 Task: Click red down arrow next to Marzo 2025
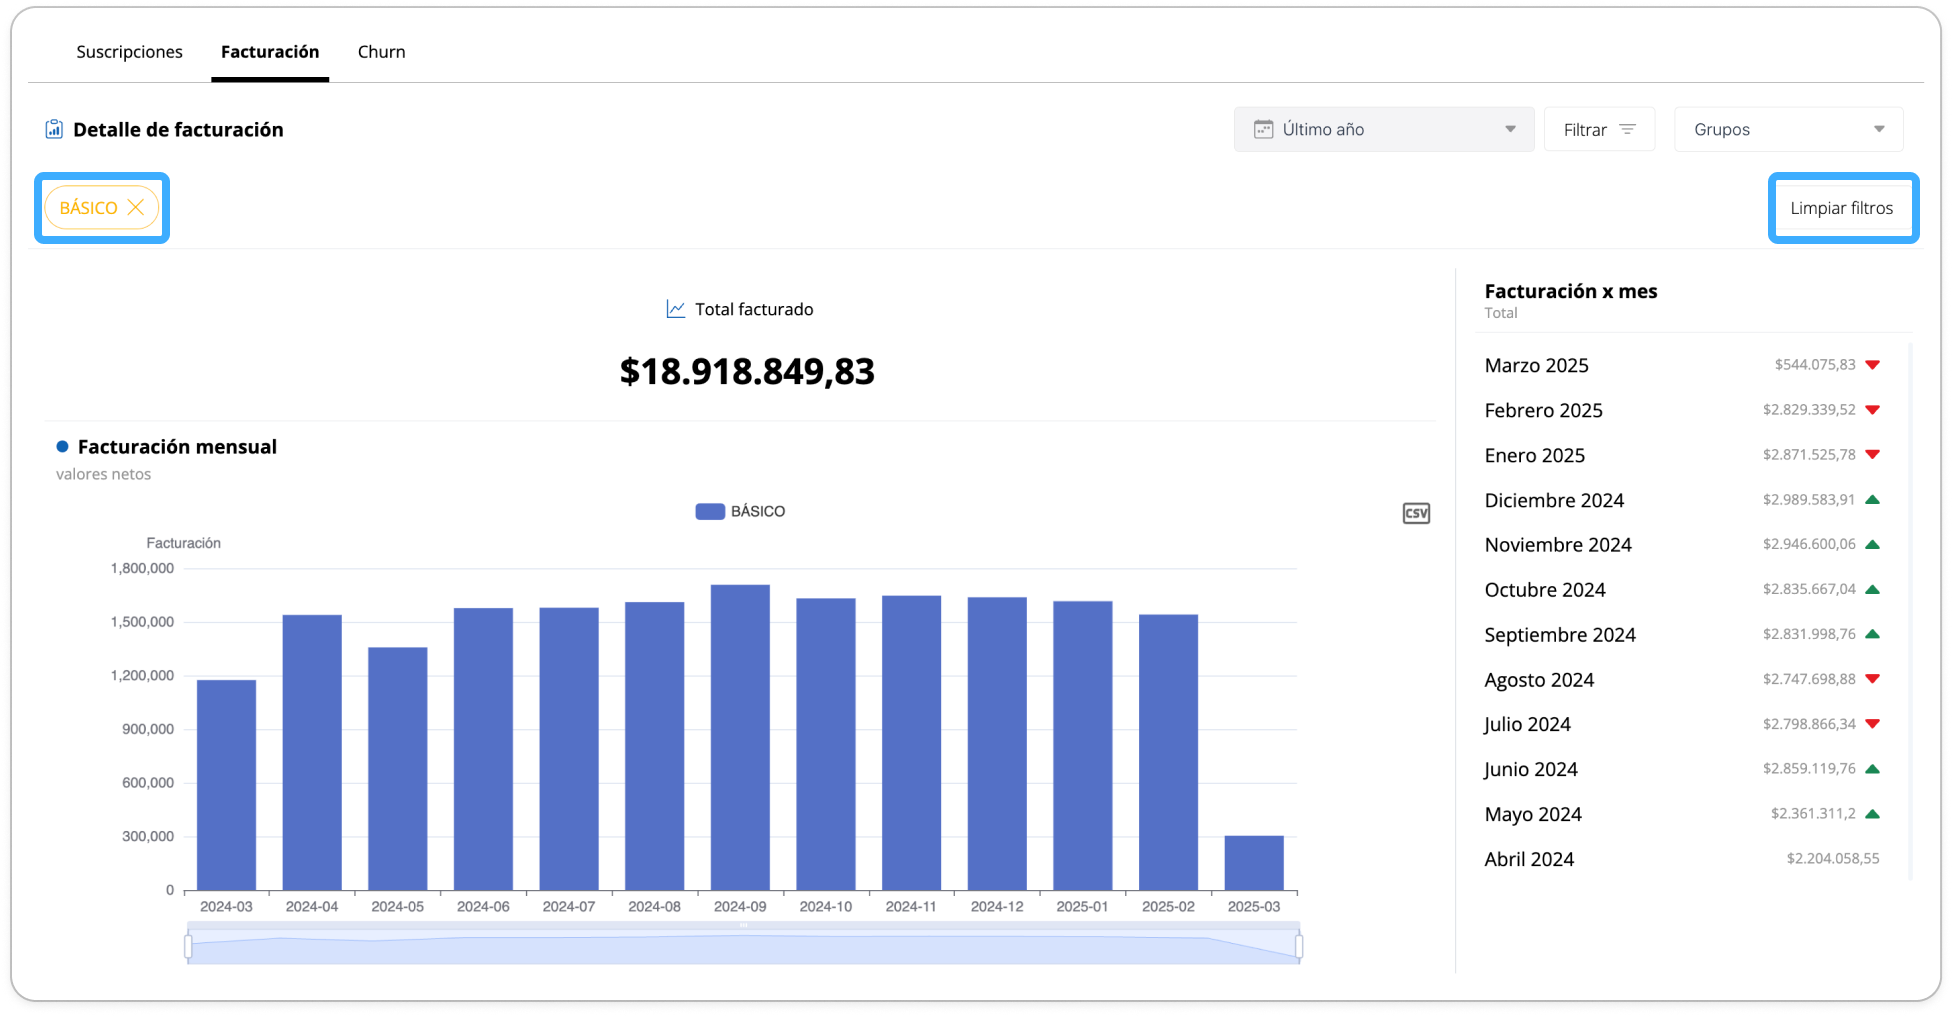(x=1872, y=365)
